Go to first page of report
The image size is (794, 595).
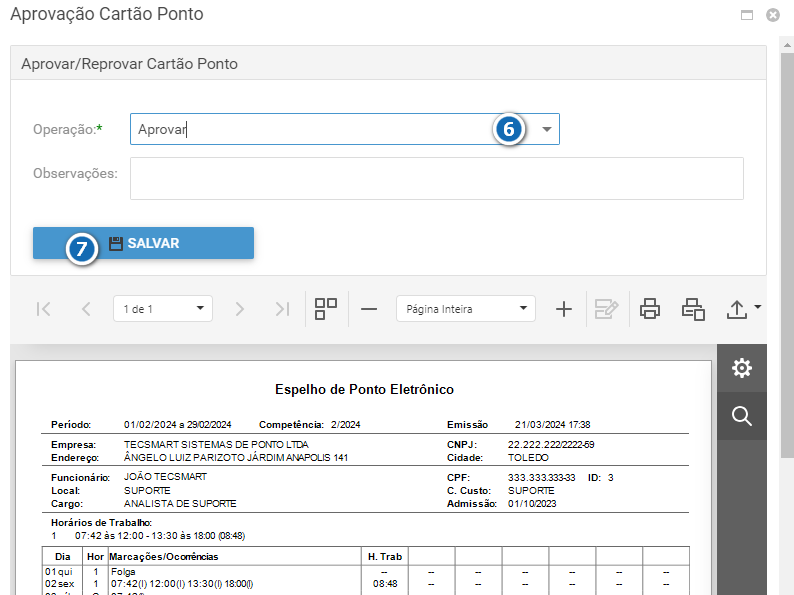click(x=44, y=309)
